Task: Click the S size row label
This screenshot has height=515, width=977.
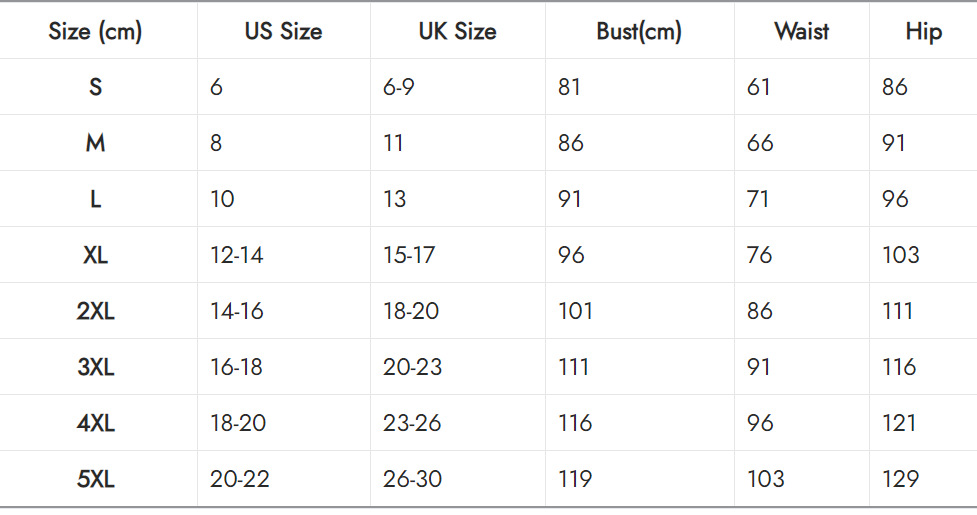Action: click(96, 87)
